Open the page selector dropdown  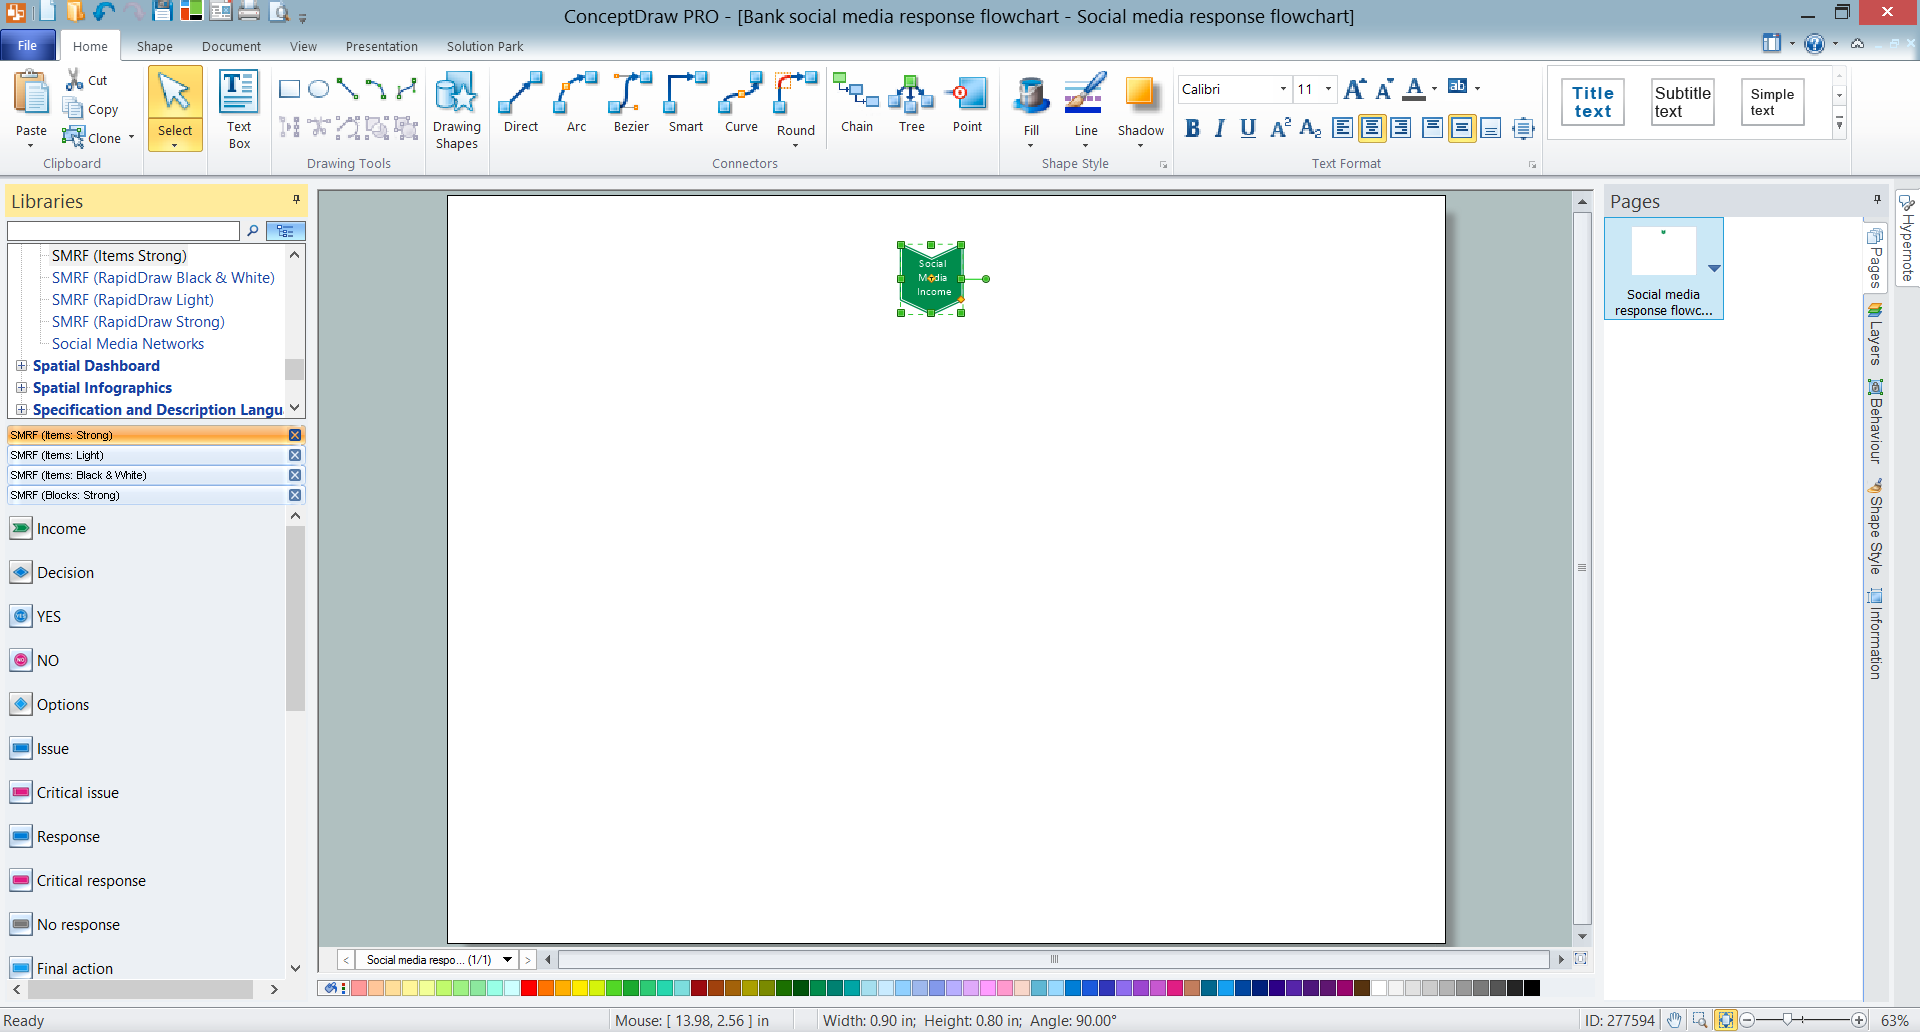pyautogui.click(x=507, y=960)
